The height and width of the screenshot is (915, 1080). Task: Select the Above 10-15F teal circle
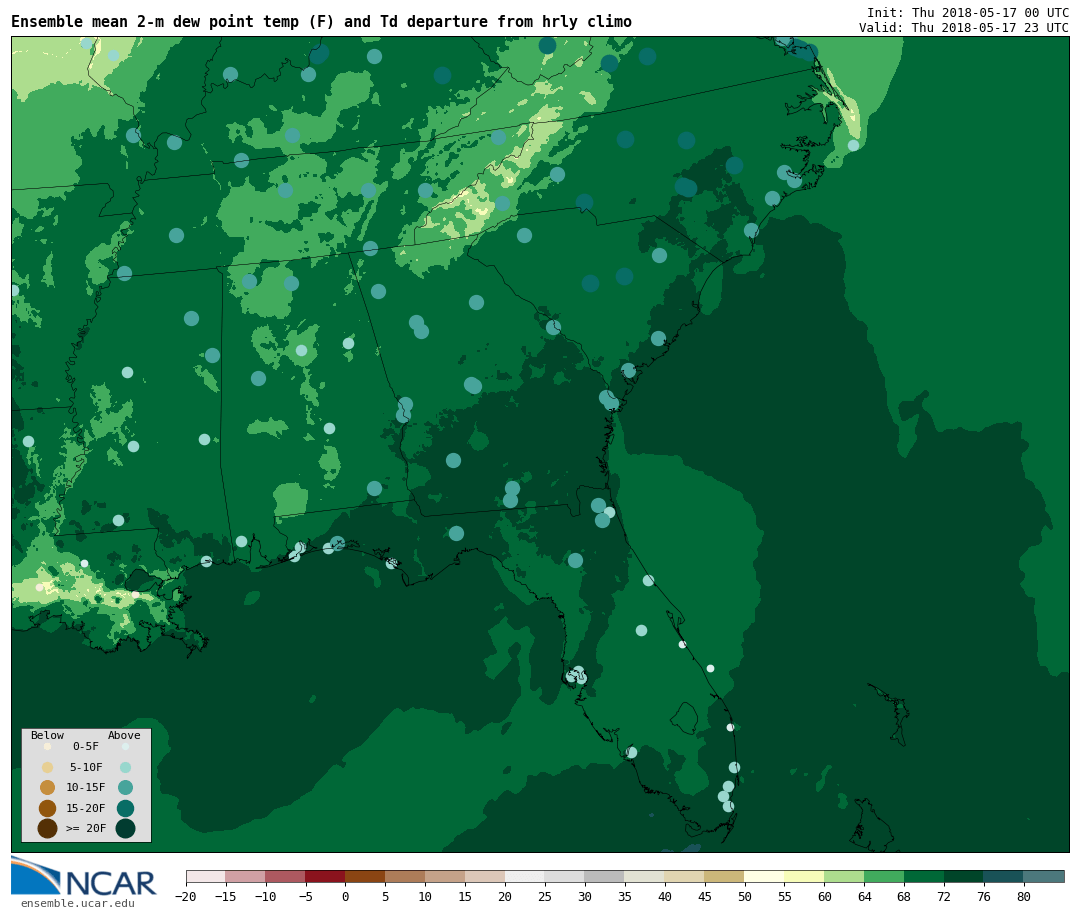pyautogui.click(x=125, y=788)
